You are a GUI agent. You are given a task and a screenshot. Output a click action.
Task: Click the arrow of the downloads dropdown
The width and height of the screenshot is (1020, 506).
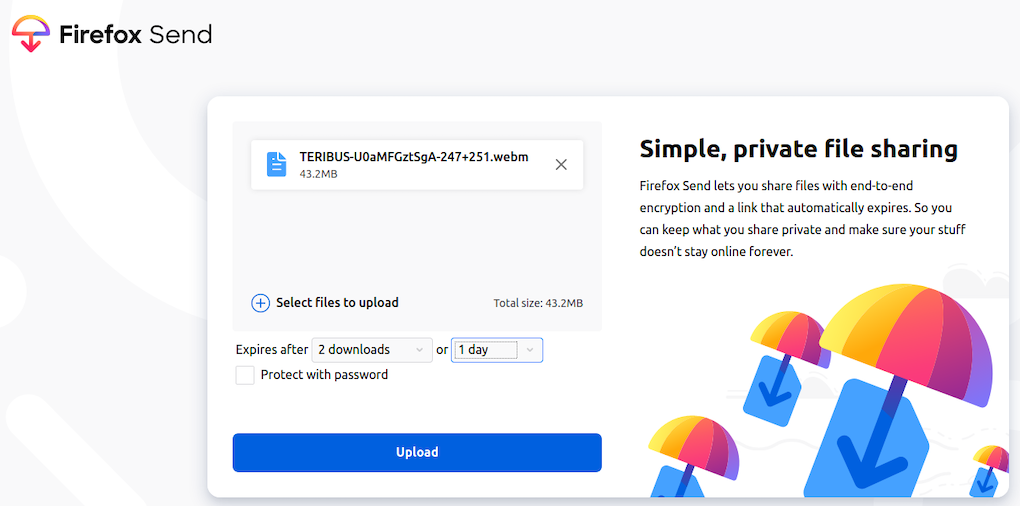pos(419,350)
